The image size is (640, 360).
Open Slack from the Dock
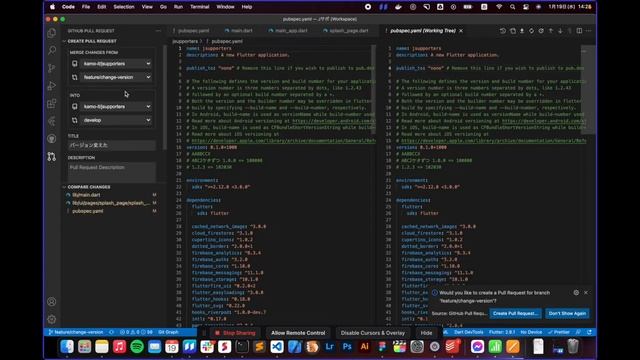(x=207, y=347)
